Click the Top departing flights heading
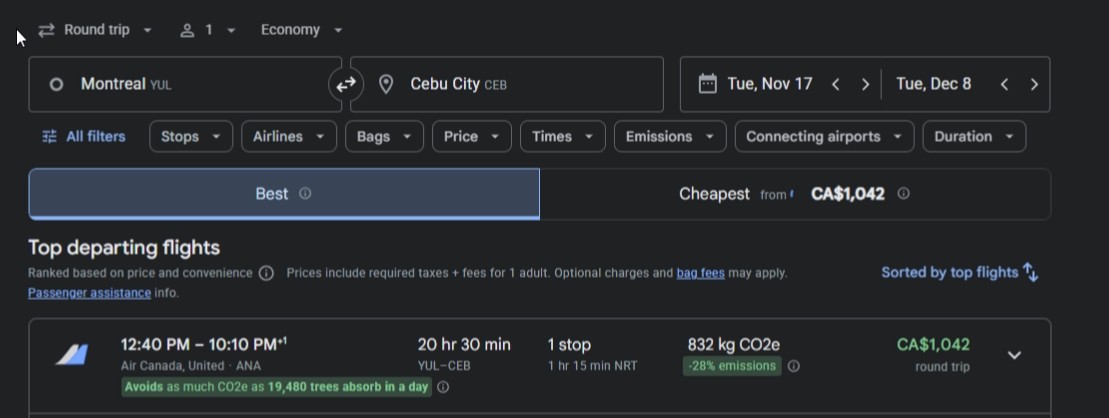Screen dimensions: 1109x418 click(124, 248)
